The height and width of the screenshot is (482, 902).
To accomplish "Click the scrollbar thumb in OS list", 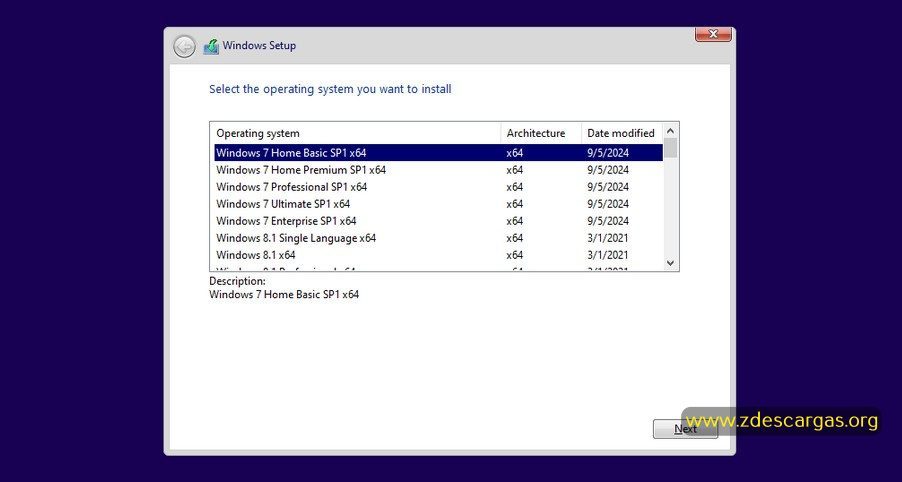I will (x=670, y=148).
